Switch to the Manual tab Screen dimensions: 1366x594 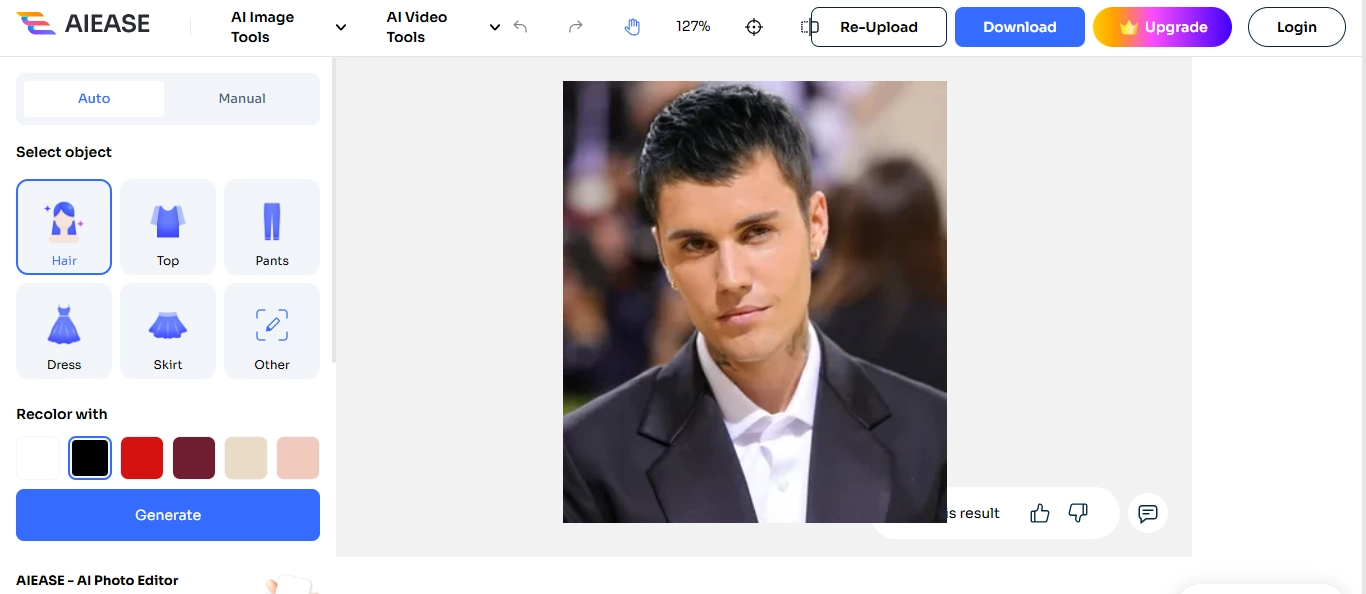242,99
